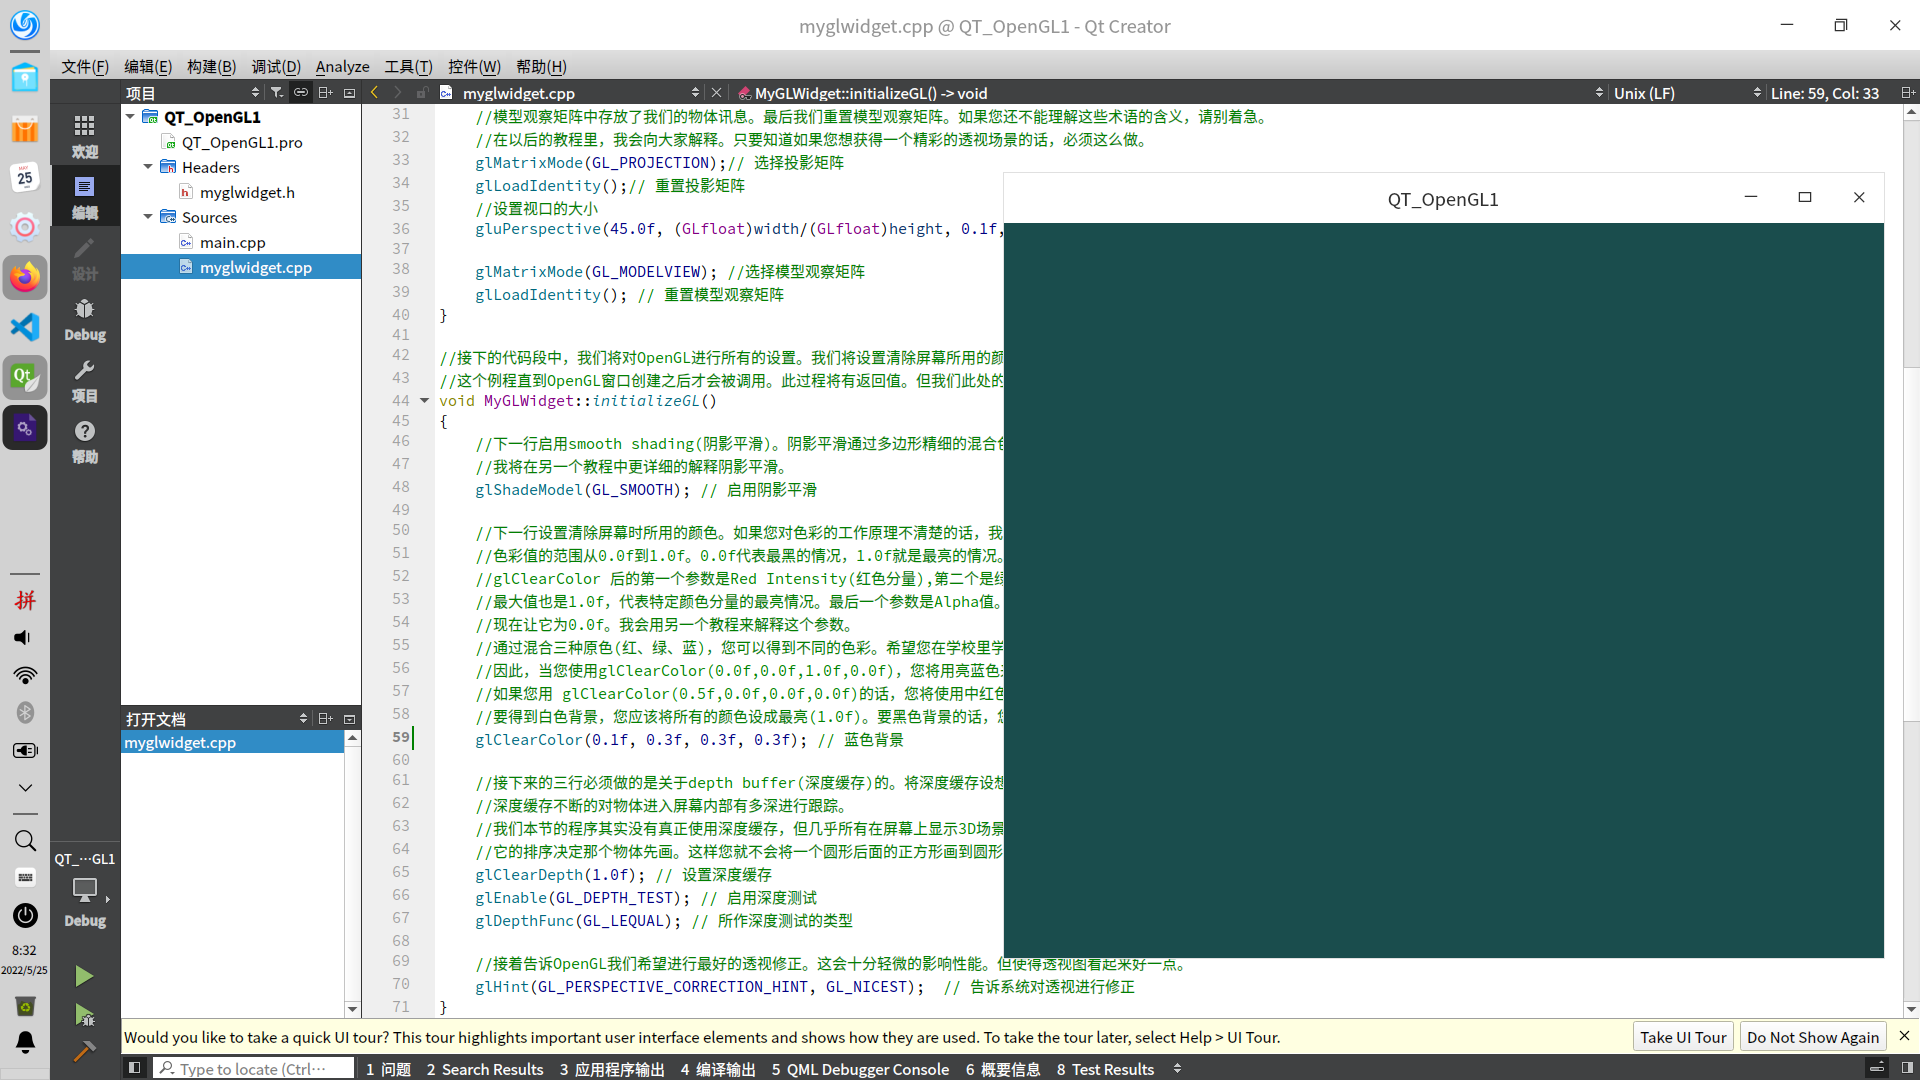
Task: Collapse the Sources folder
Action: [148, 217]
